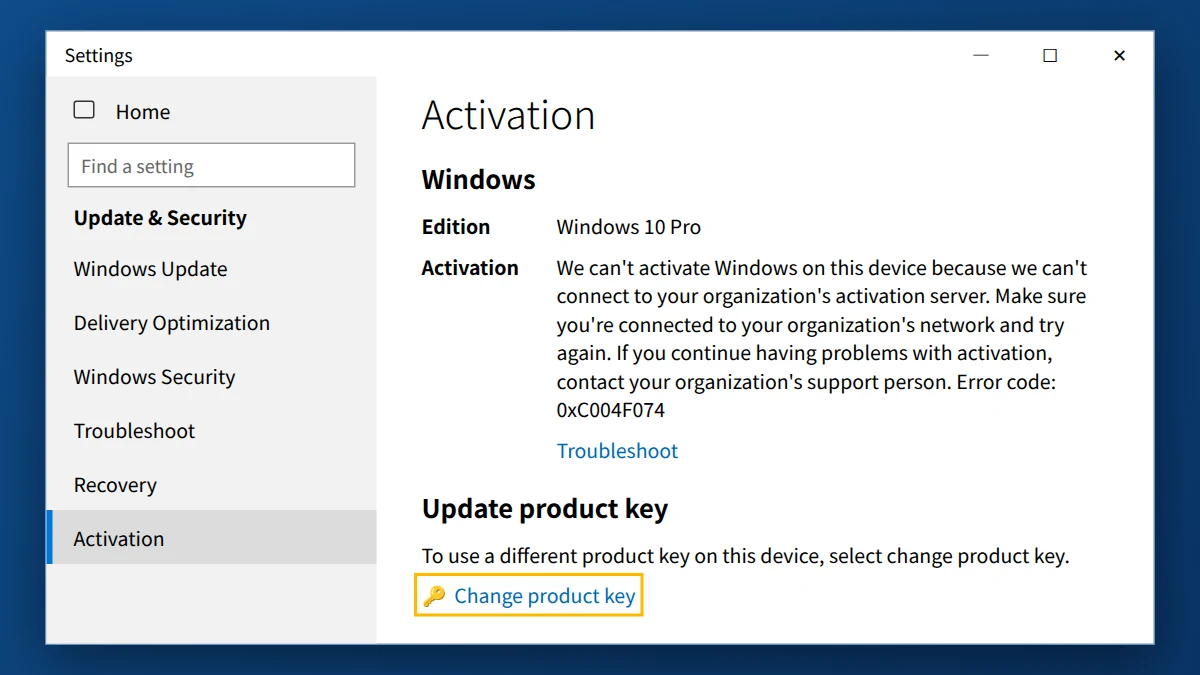Click the Change product key link

tap(544, 596)
